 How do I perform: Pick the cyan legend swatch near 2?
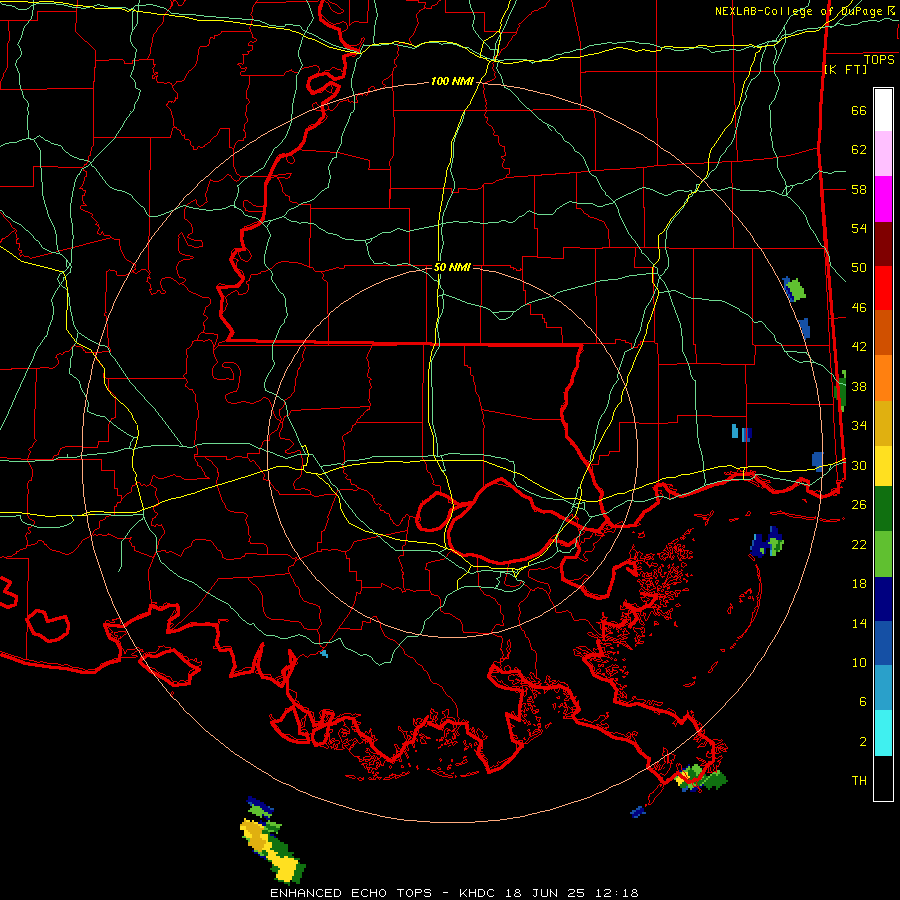pos(883,733)
